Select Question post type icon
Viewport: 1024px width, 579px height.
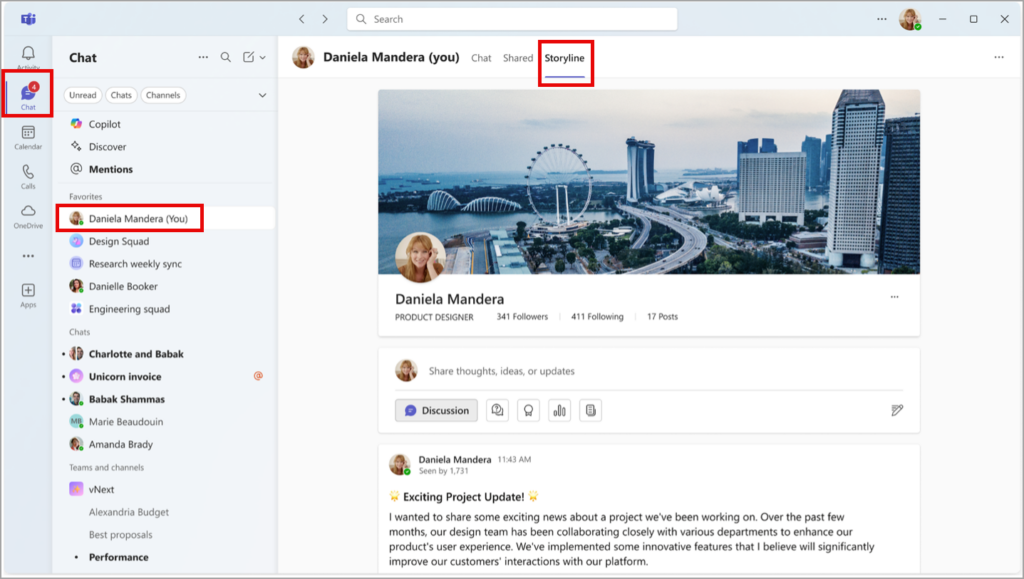(497, 411)
